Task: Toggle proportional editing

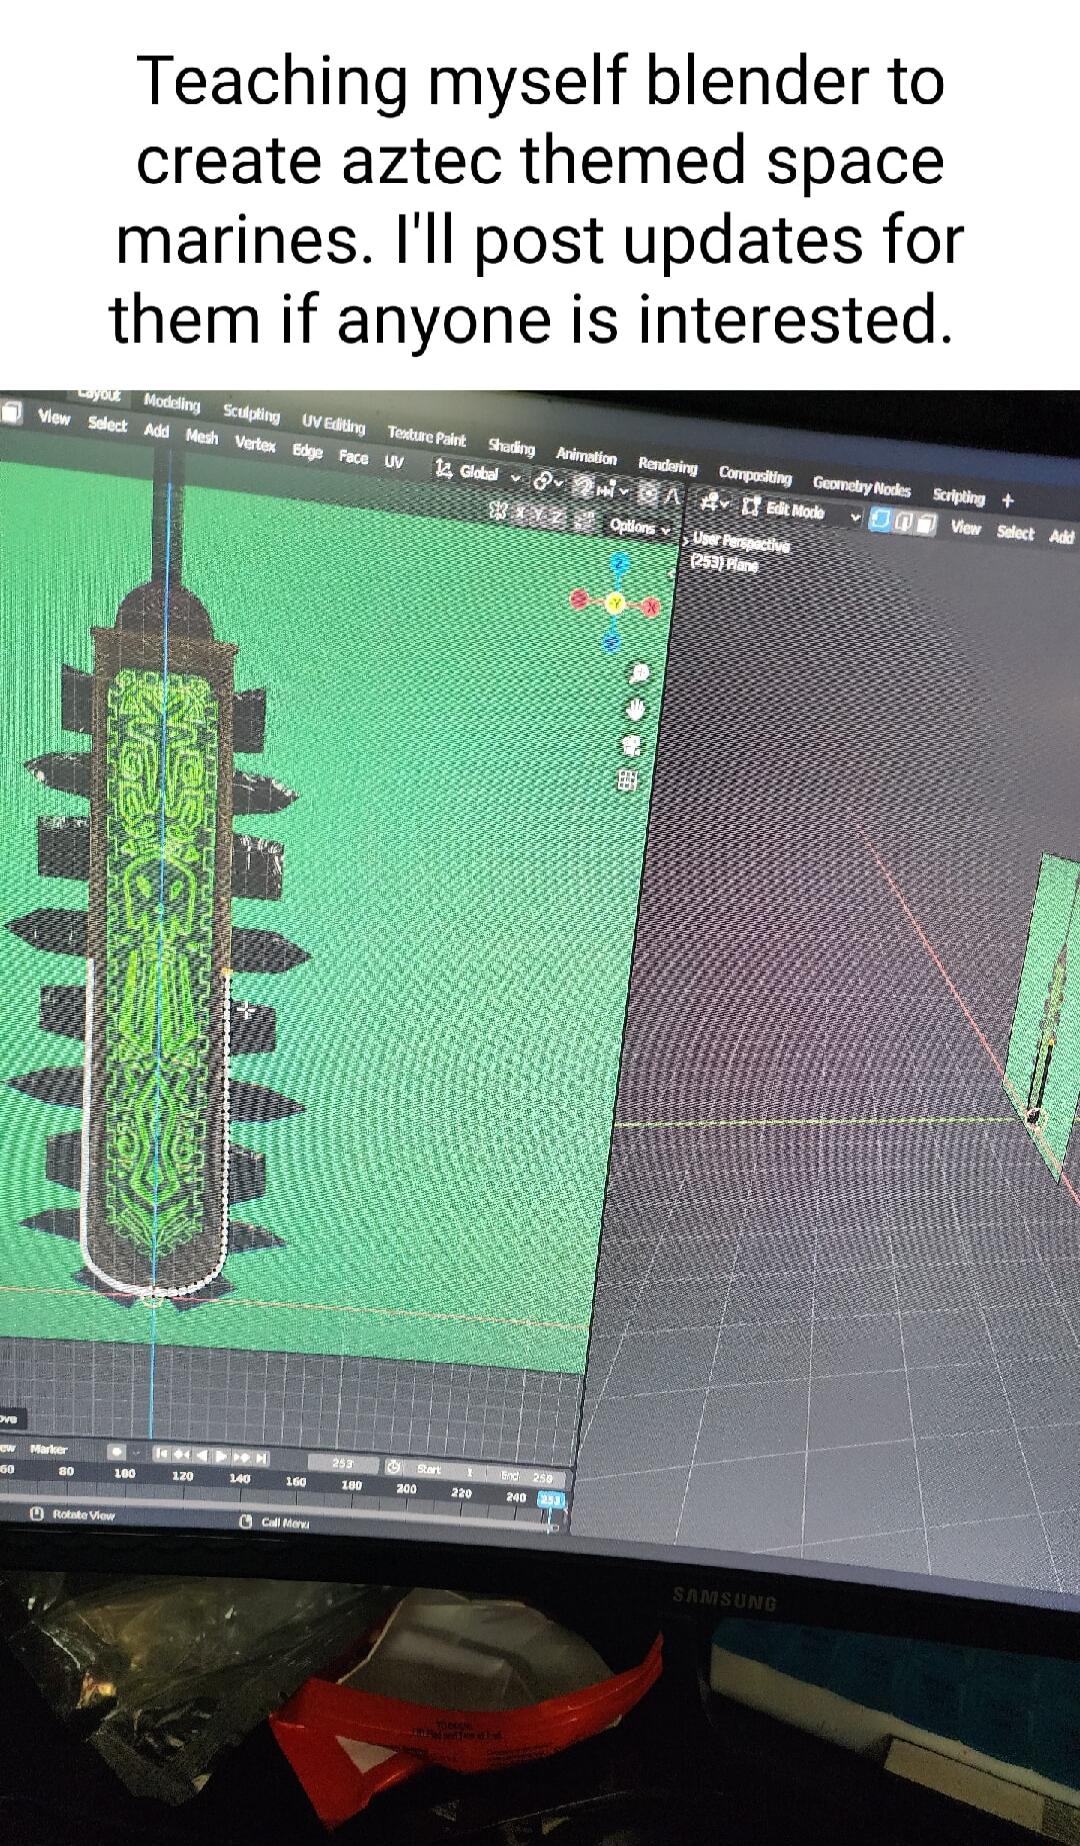Action: 648,494
